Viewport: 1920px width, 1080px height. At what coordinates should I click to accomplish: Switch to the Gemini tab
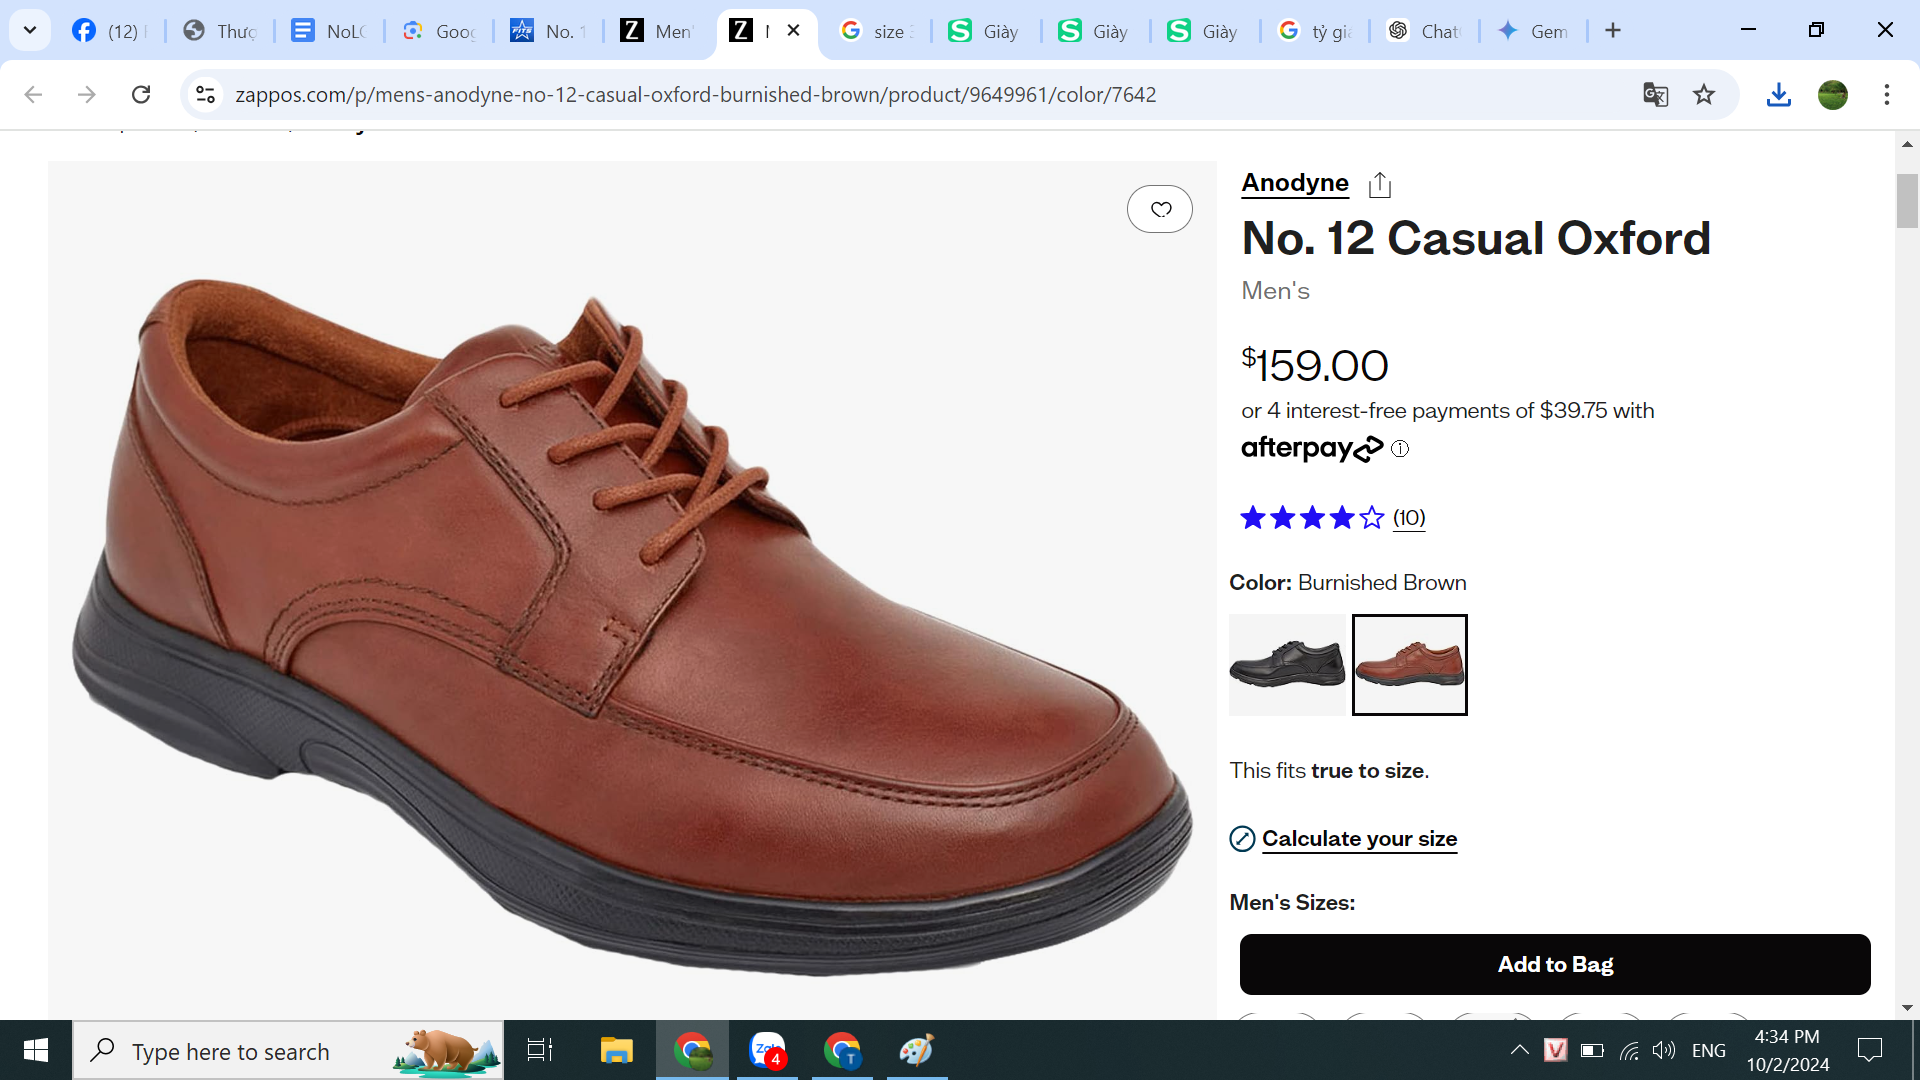pos(1533,31)
